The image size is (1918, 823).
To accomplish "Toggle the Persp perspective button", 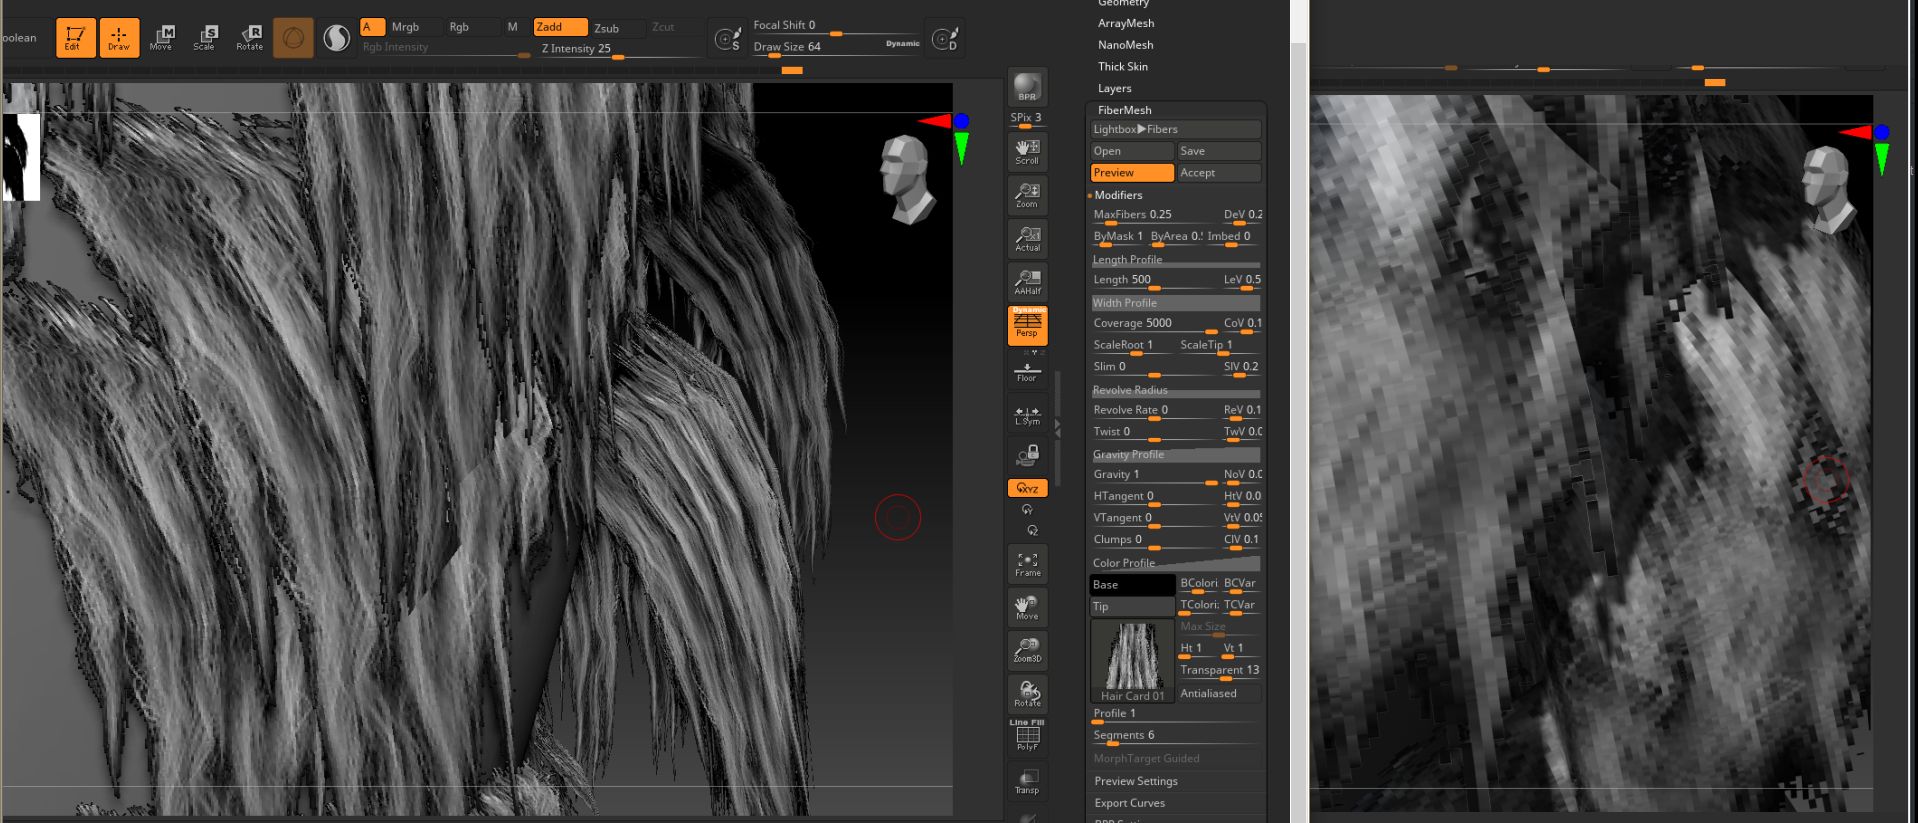I will pos(1027,325).
